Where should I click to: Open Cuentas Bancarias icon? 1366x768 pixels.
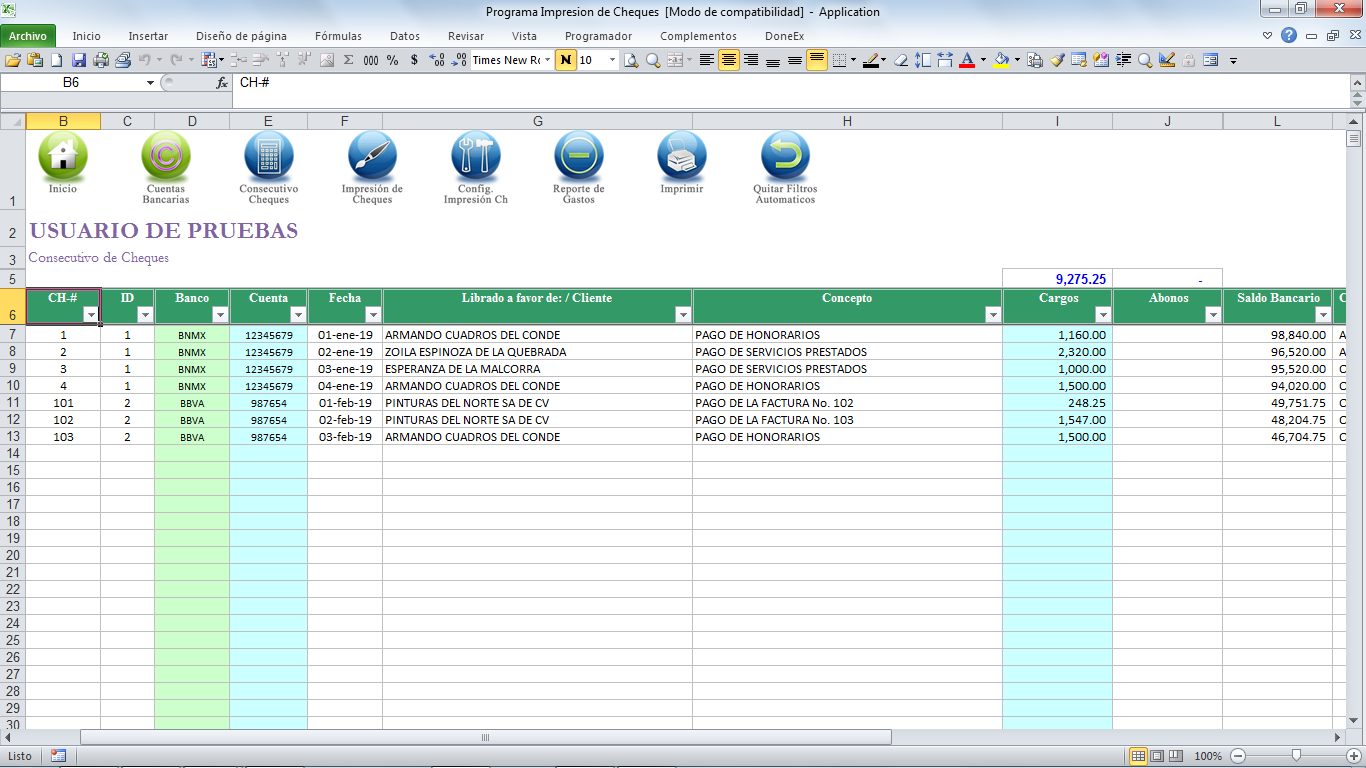click(x=166, y=156)
